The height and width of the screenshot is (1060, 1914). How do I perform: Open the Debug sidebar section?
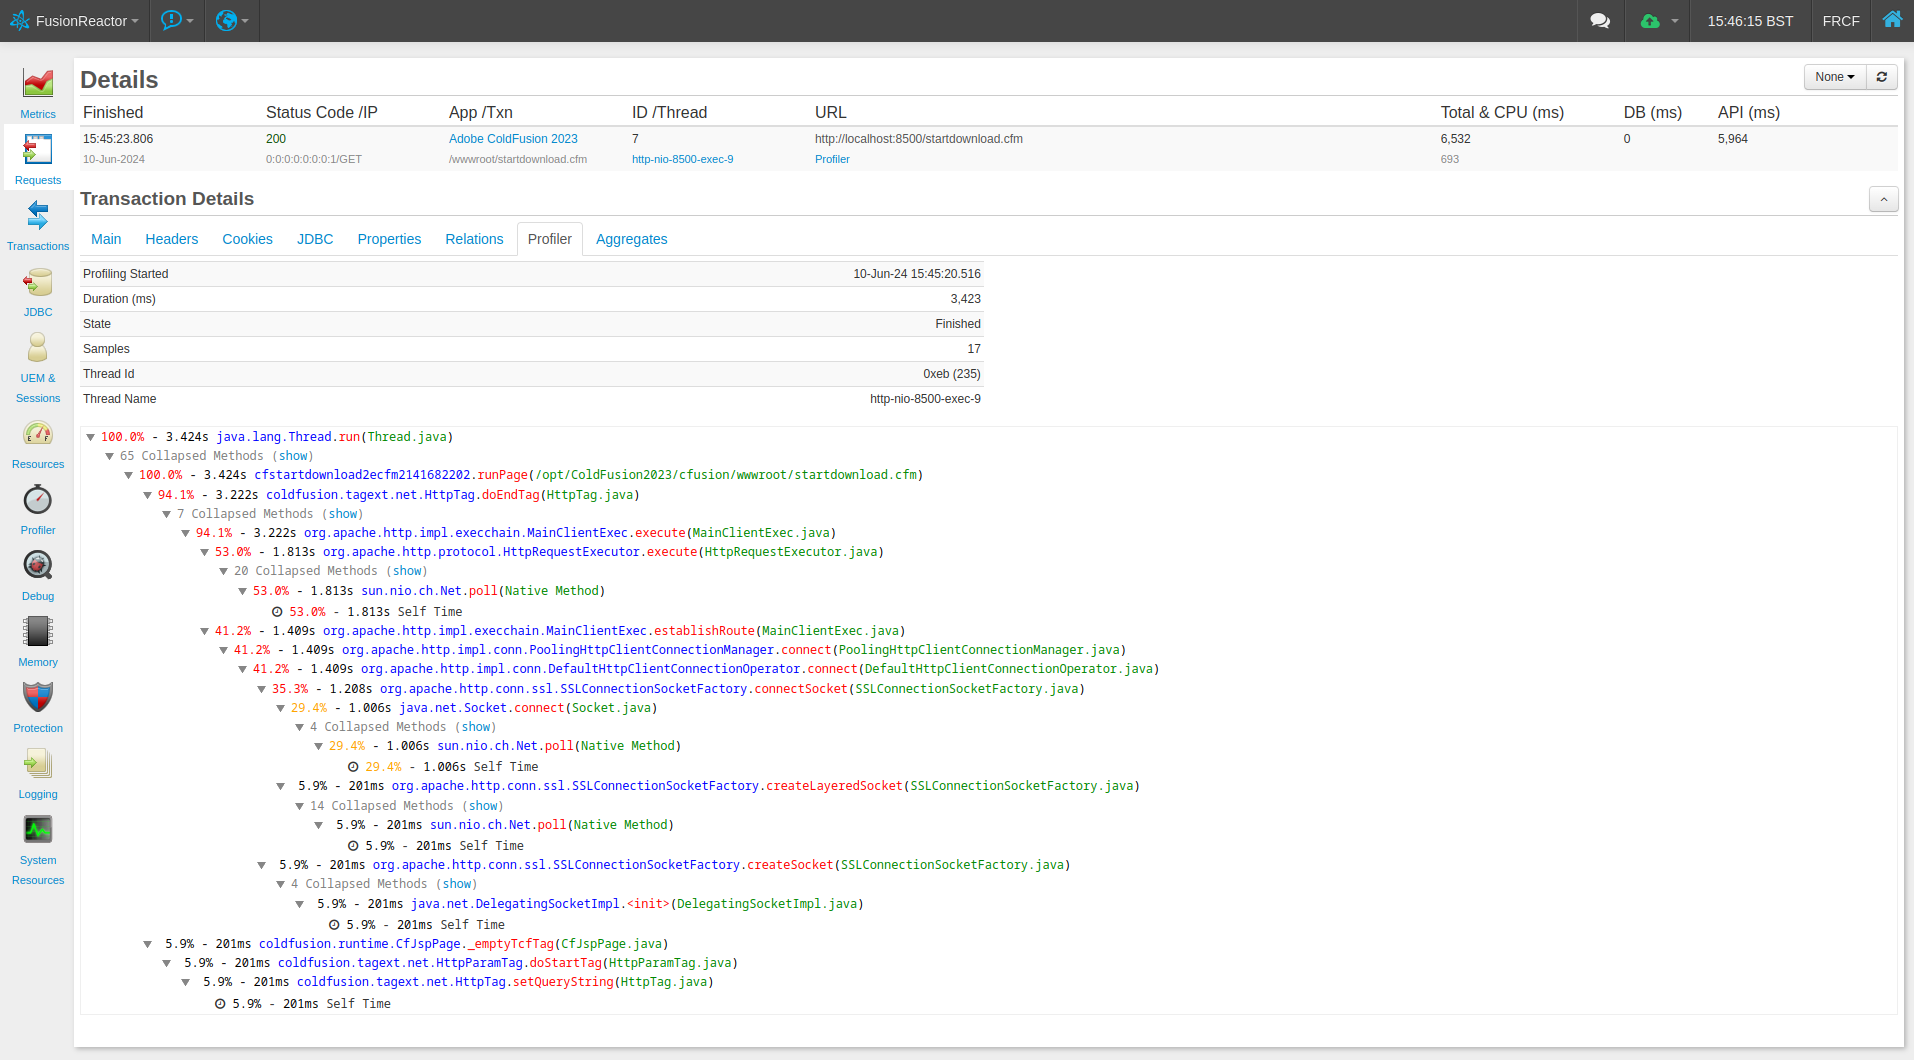coord(38,575)
